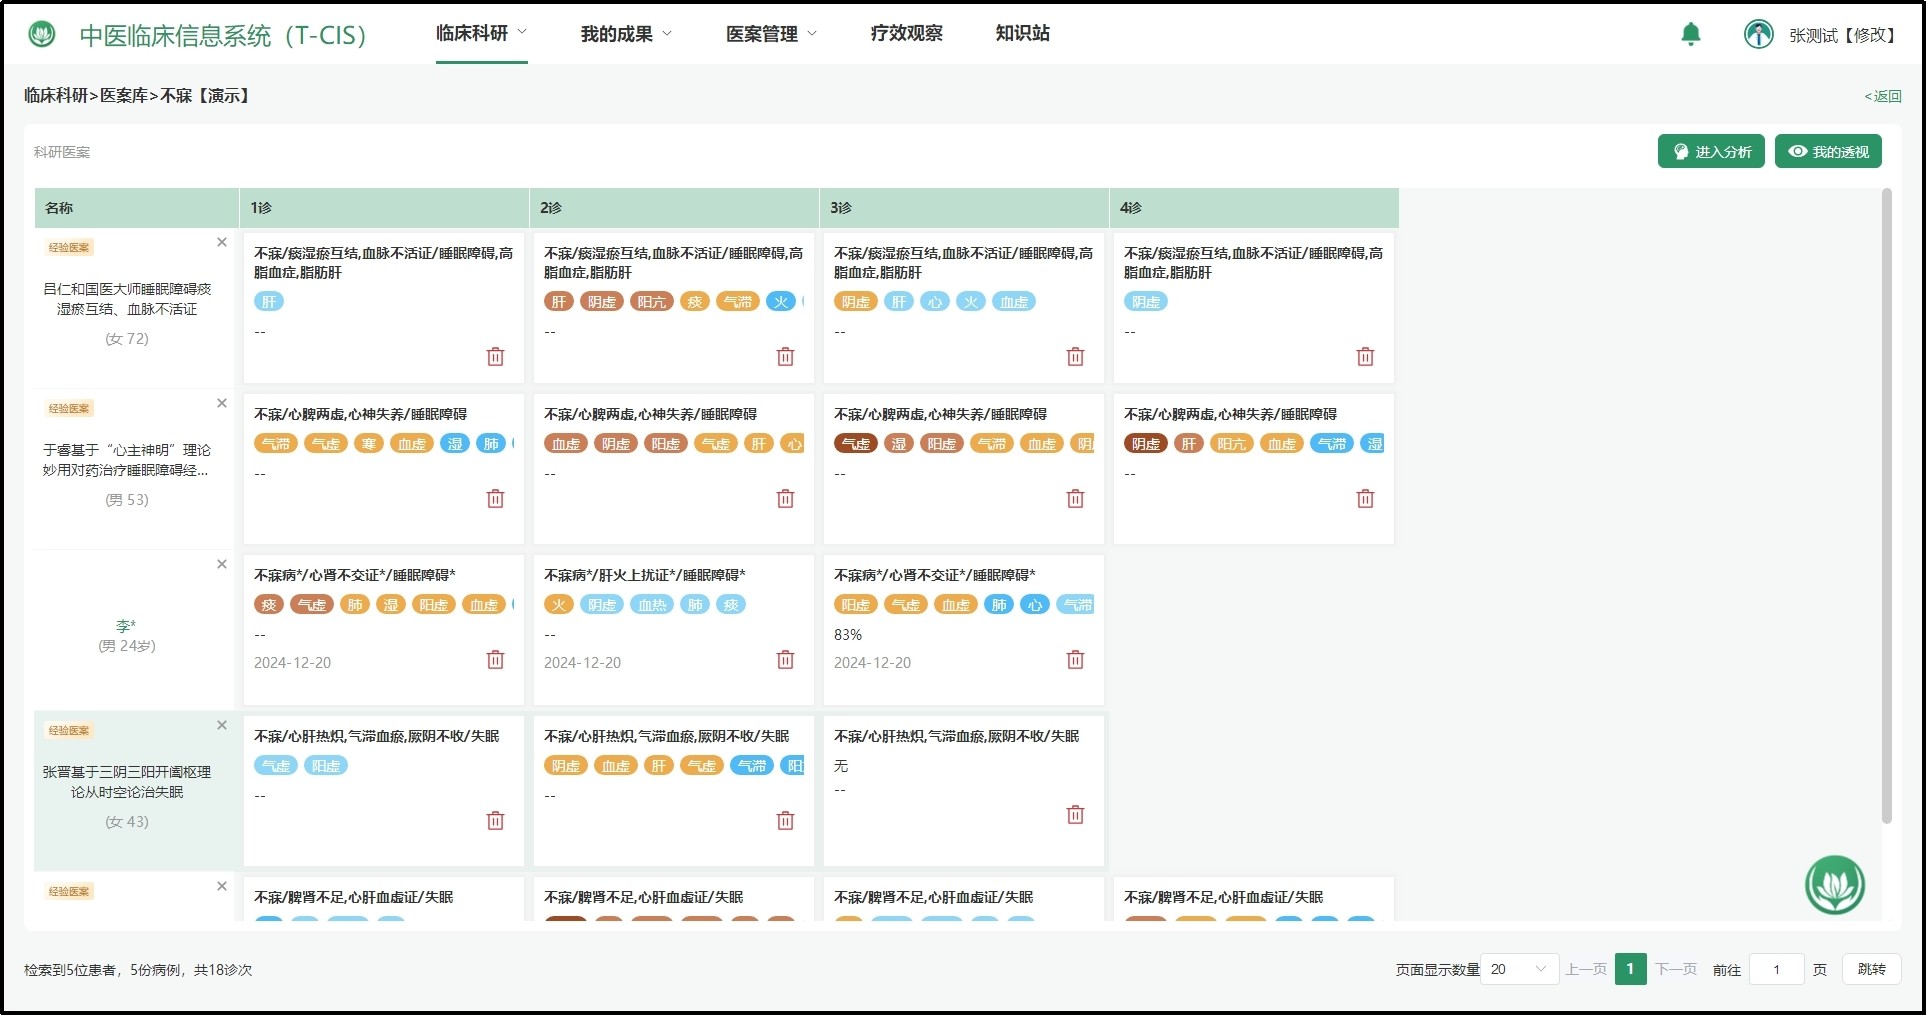Delete 张晋 case 3诊 record

[x=1075, y=815]
